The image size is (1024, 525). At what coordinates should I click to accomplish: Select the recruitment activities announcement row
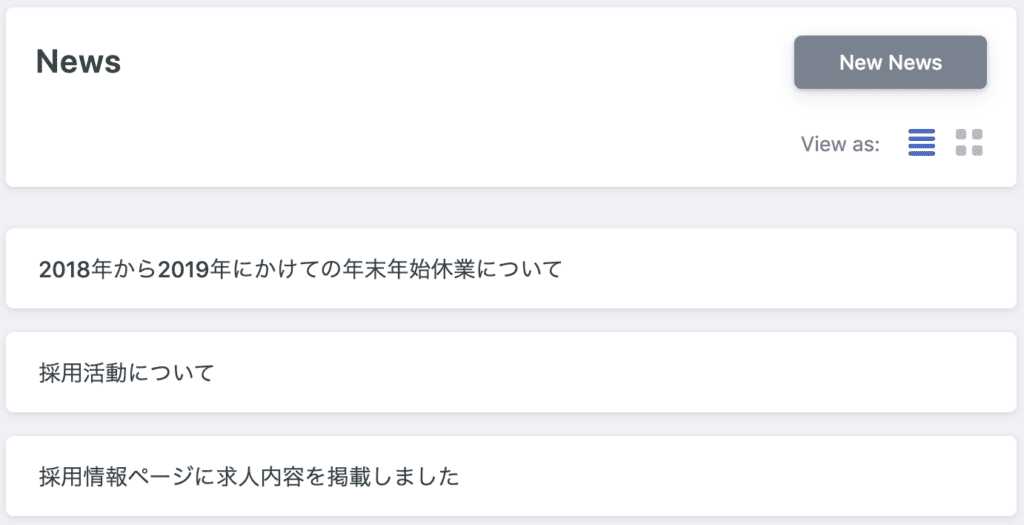(512, 372)
